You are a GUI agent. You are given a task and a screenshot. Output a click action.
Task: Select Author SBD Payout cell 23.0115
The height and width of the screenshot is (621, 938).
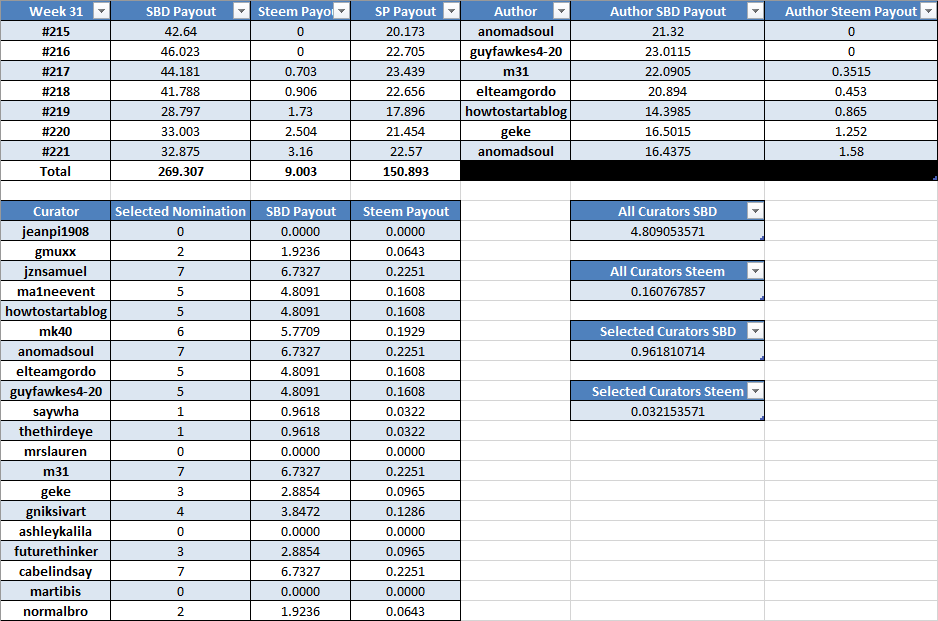tap(668, 51)
